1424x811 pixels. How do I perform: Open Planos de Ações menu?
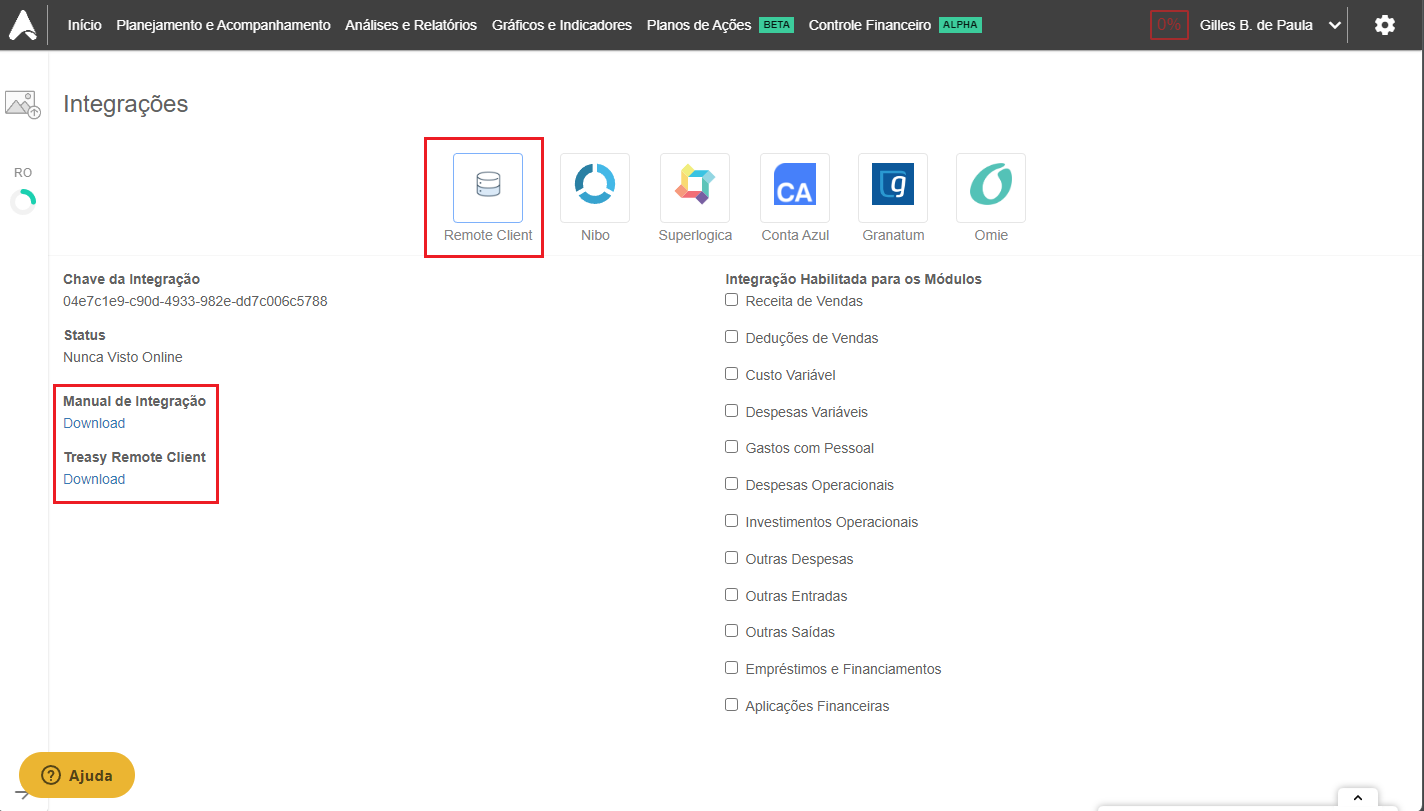click(x=699, y=25)
